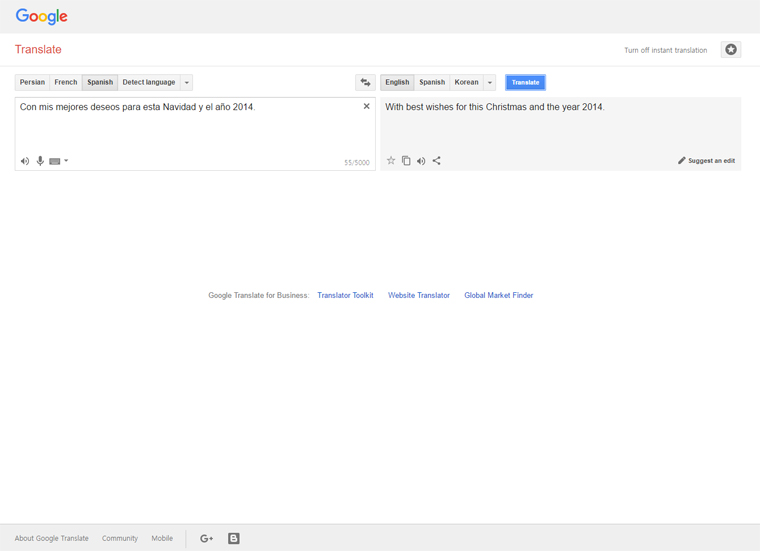Copy the translated text
Viewport: 760px width, 551px height.
coord(406,160)
